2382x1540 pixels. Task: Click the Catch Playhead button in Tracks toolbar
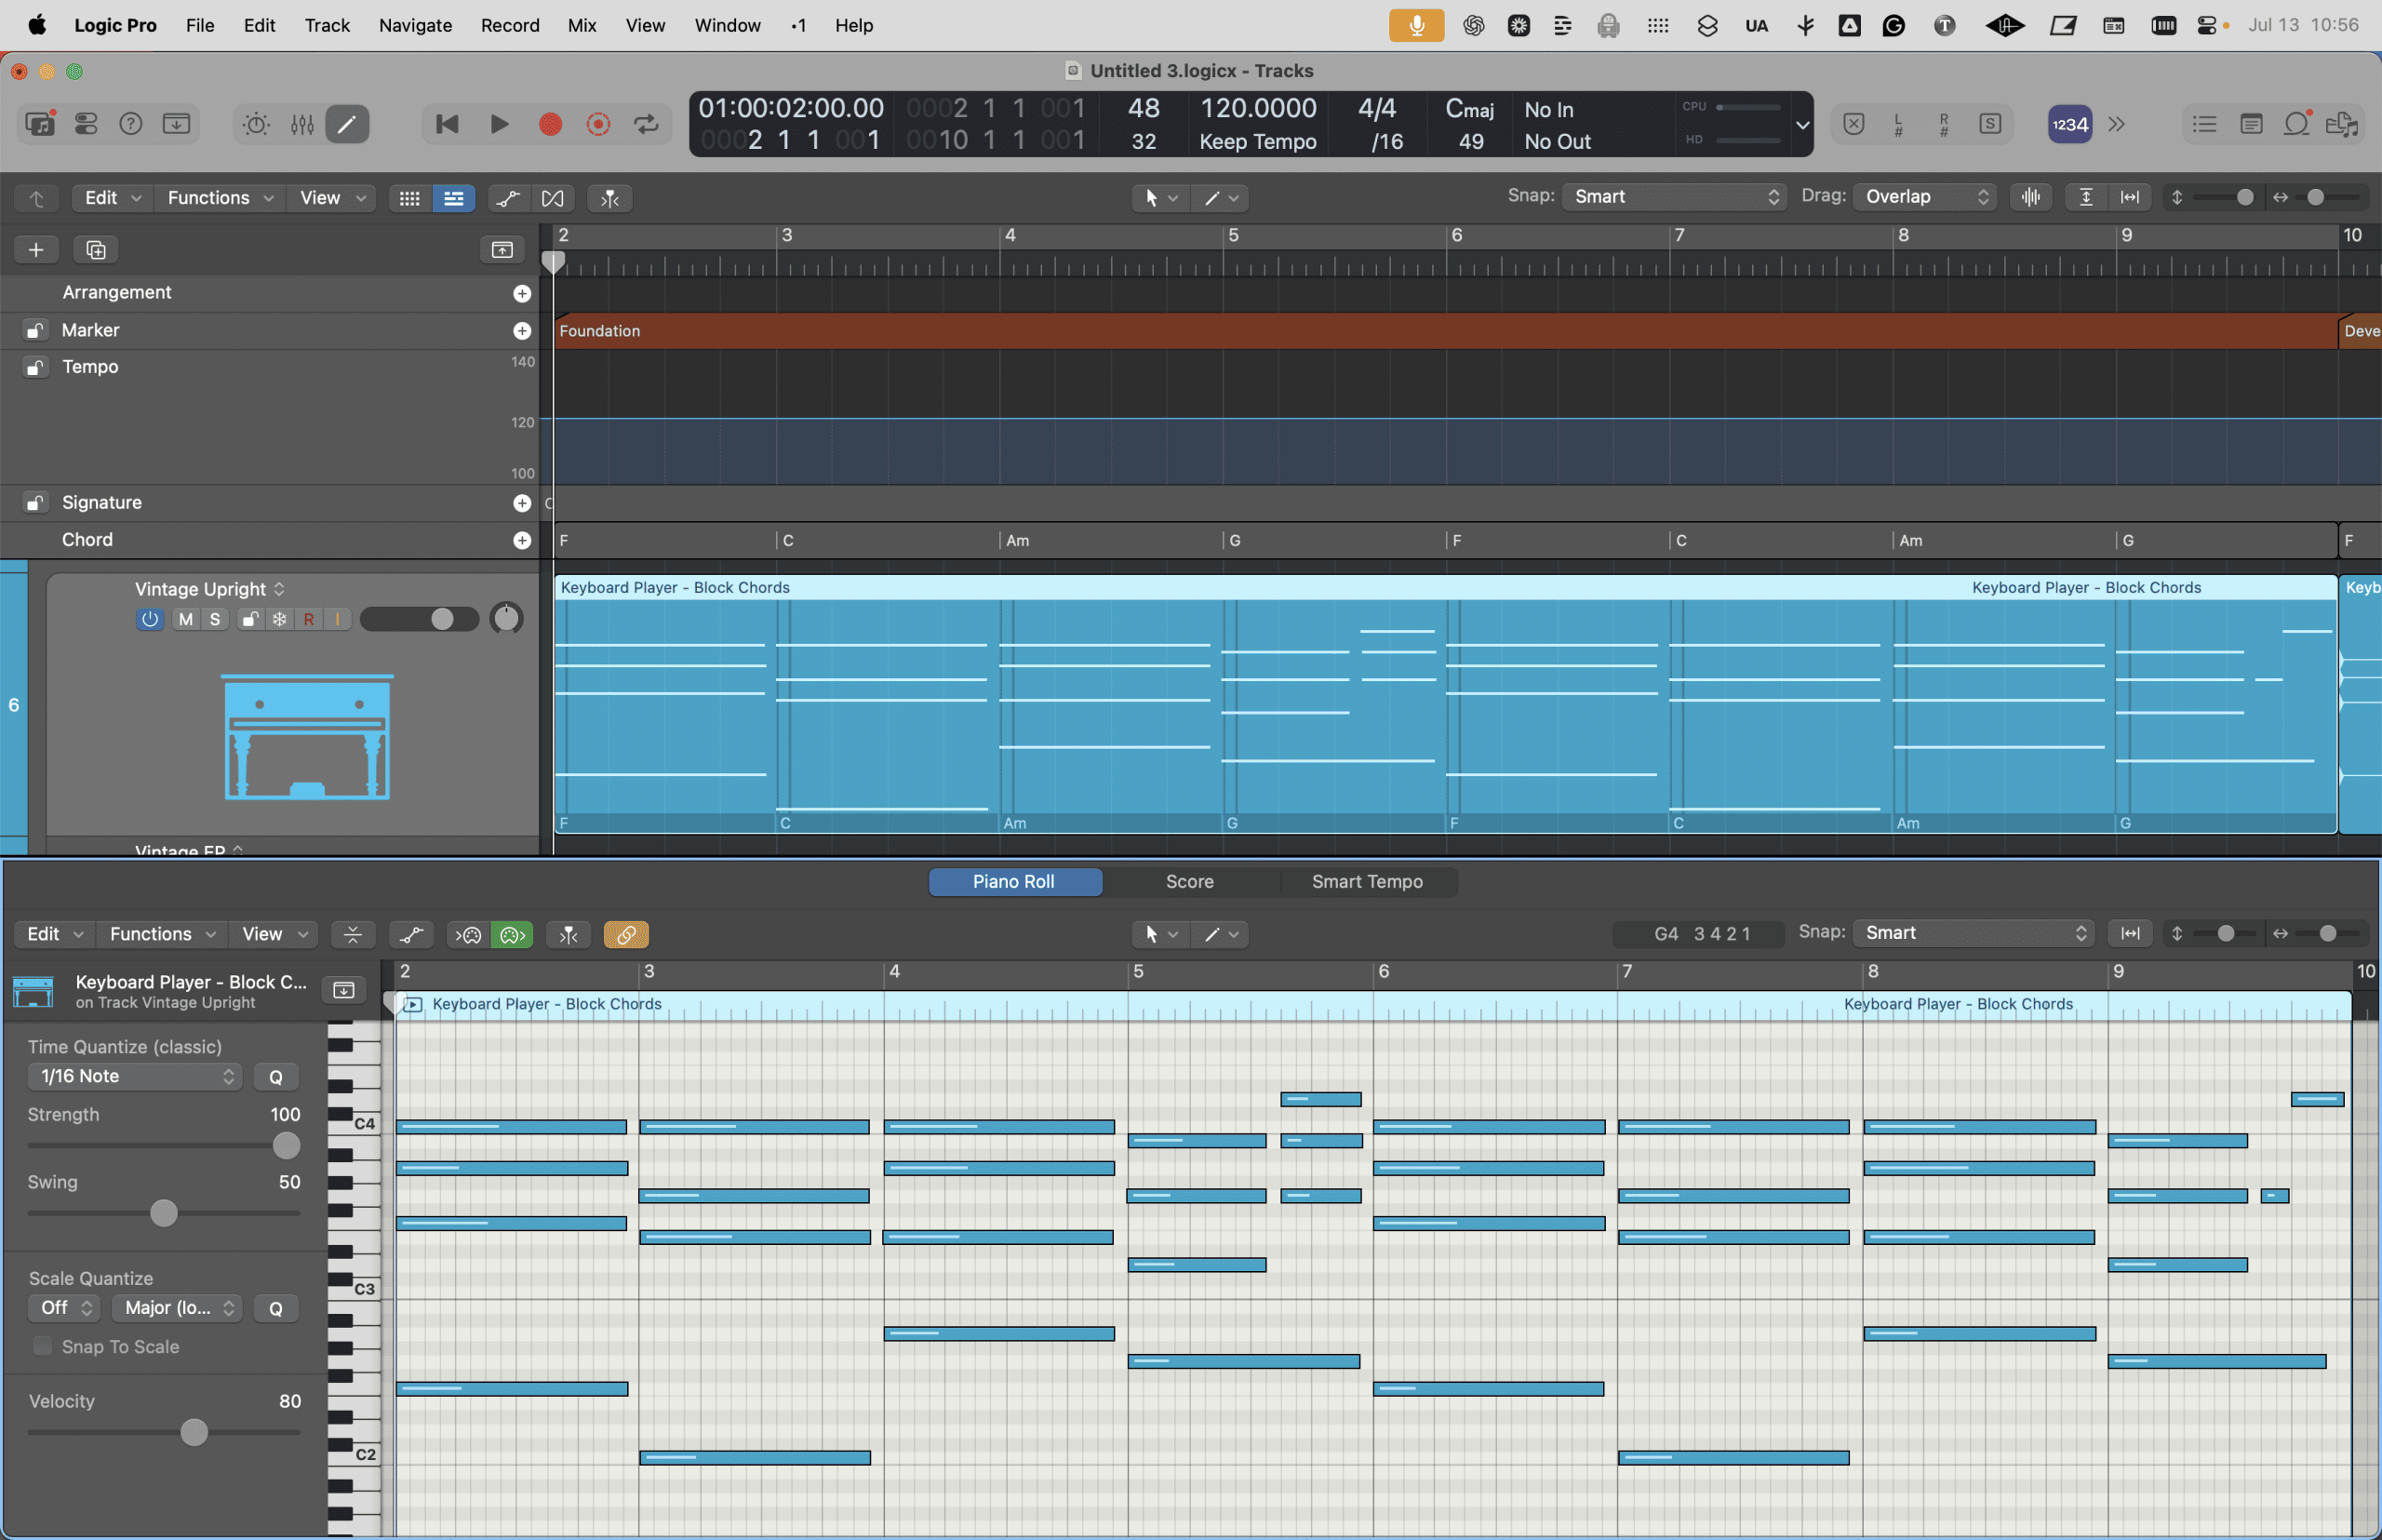coord(609,198)
